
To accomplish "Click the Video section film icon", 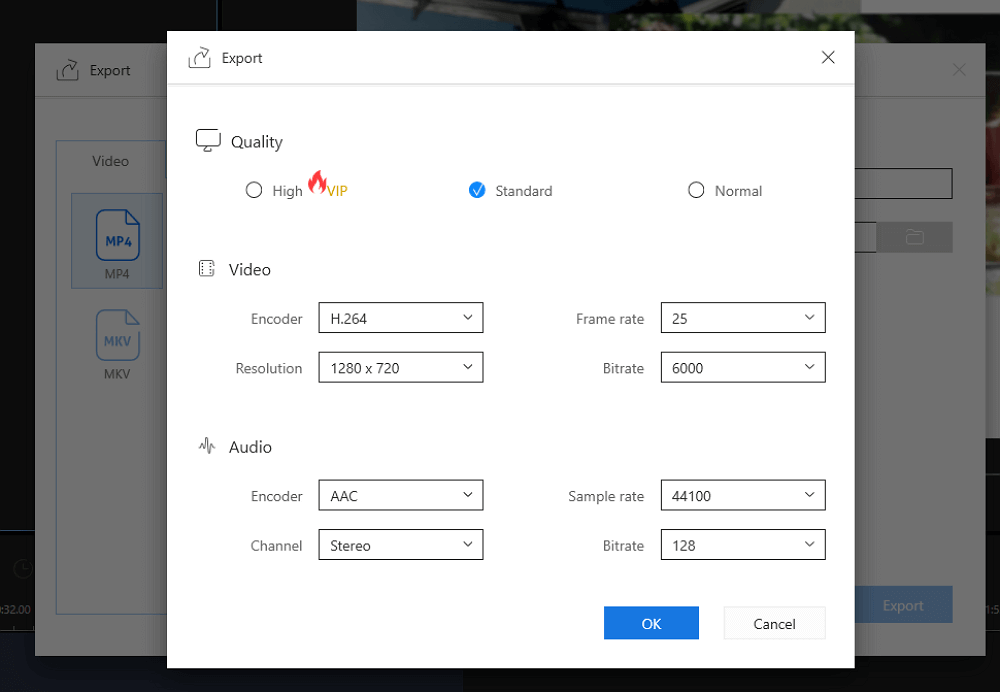I will point(207,267).
